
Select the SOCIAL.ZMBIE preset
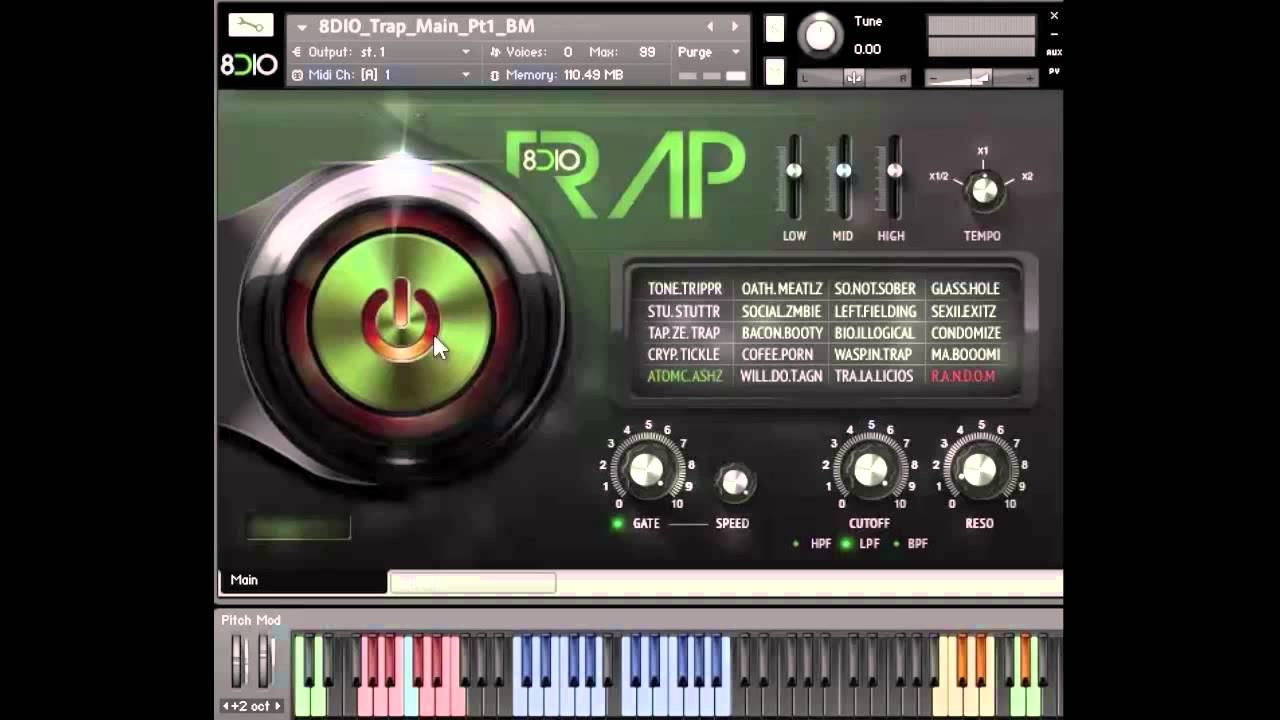click(781, 311)
